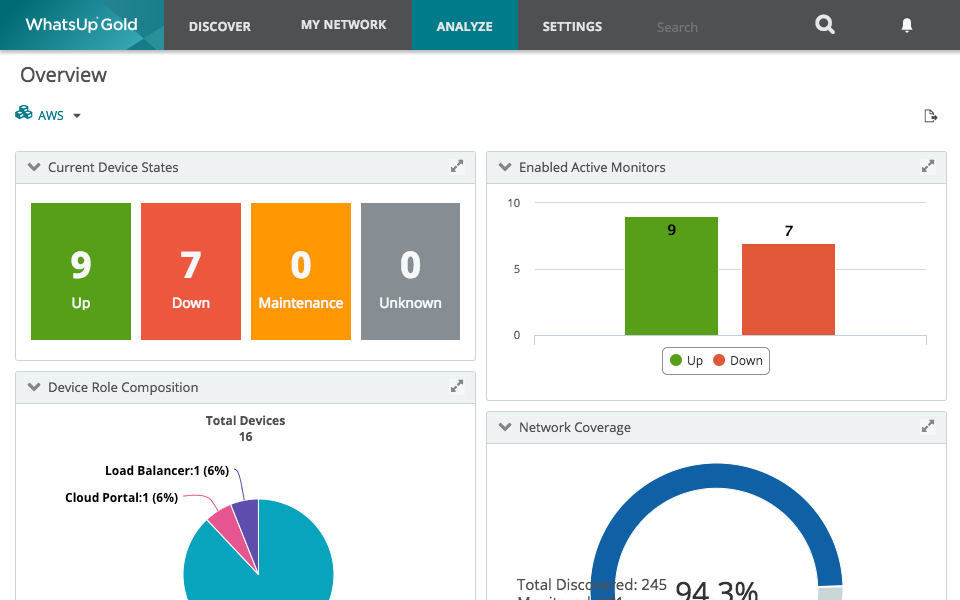Click the green Up devices tile
Image resolution: width=960 pixels, height=600 pixels.
[81, 271]
